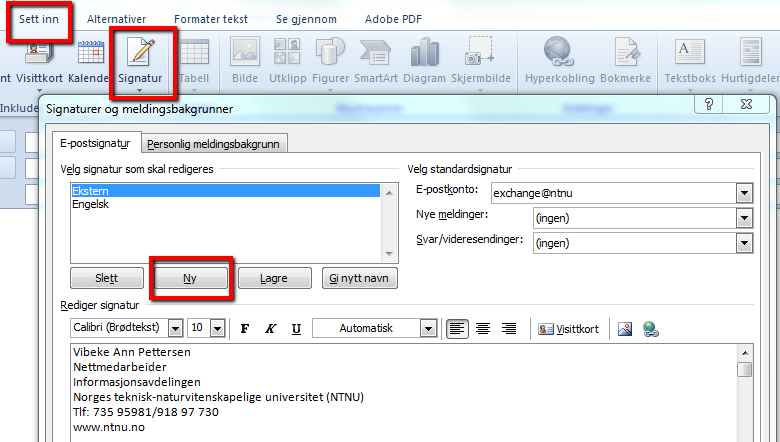Open the Svar/videresendinger dropdown
This screenshot has width=780, height=442.
[x=744, y=243]
